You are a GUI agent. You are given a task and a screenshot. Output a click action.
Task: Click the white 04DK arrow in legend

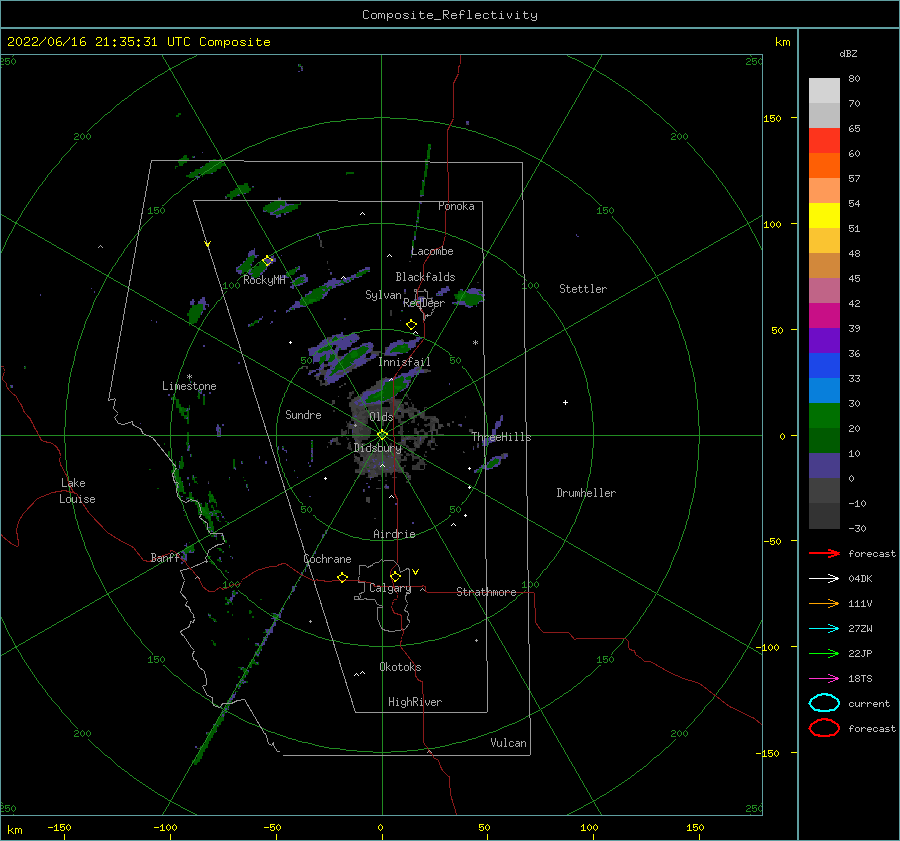pyautogui.click(x=824, y=578)
